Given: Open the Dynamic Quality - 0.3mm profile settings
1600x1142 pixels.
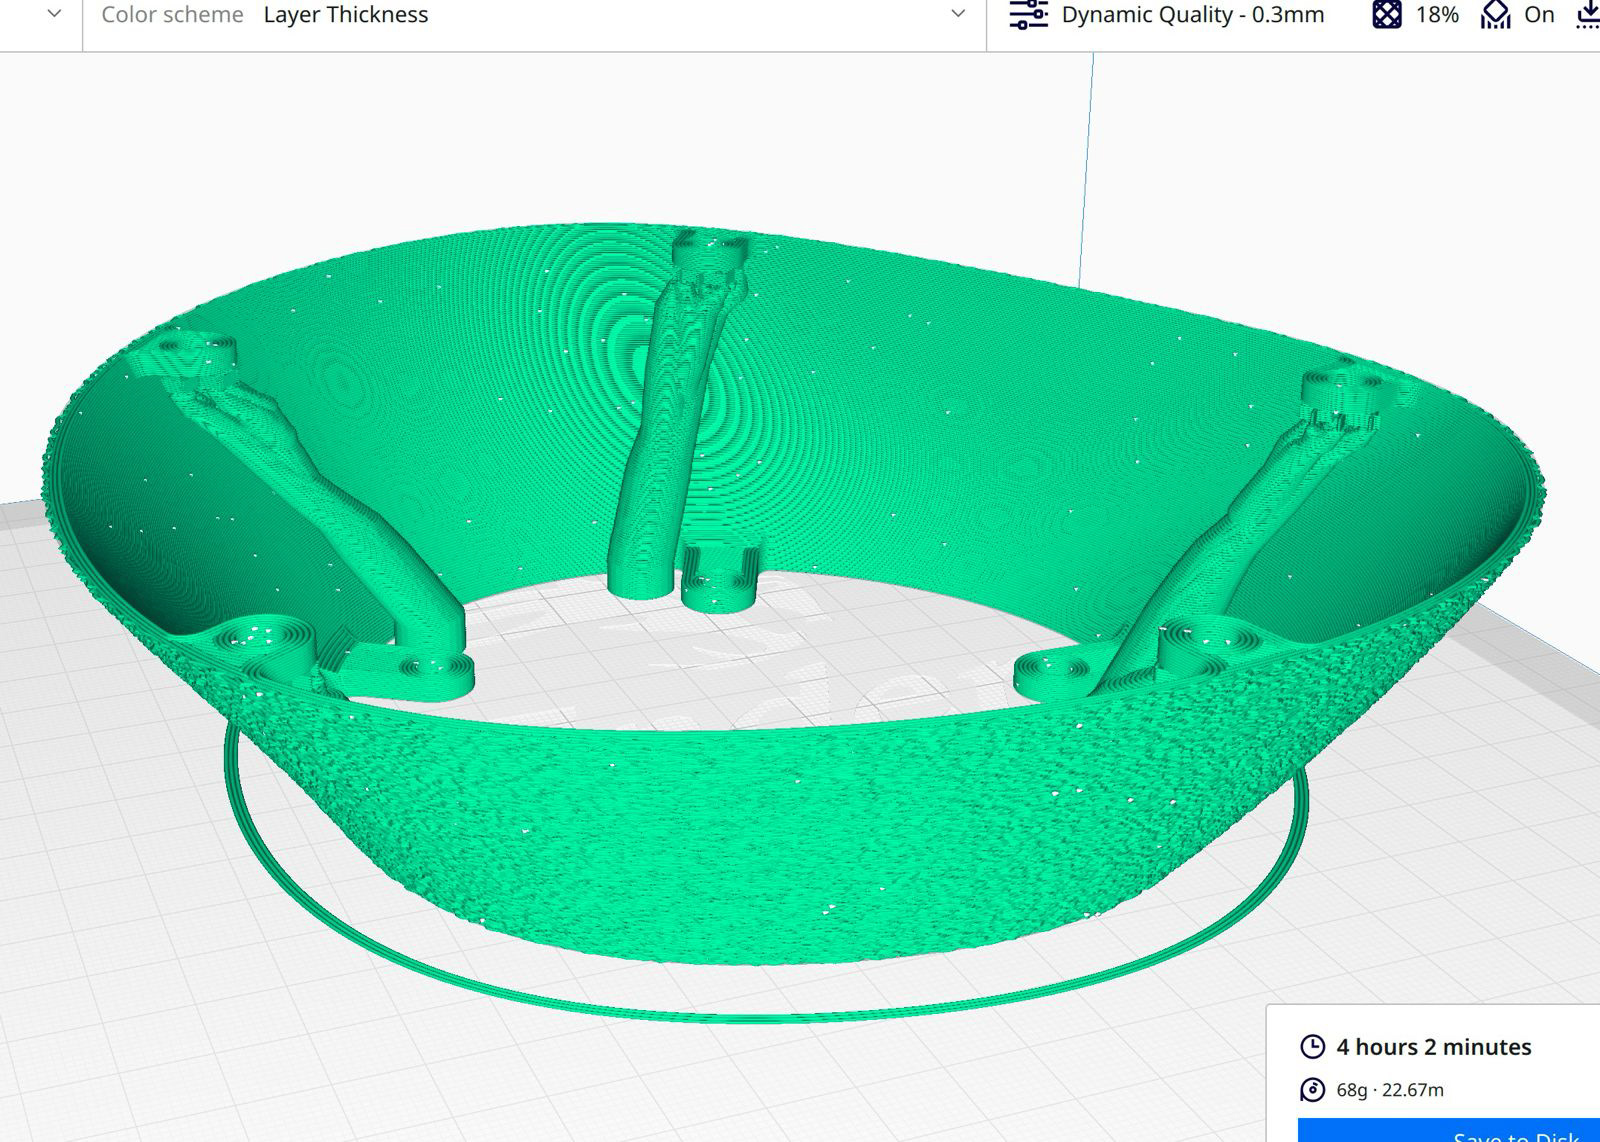Looking at the screenshot, I should [1192, 15].
